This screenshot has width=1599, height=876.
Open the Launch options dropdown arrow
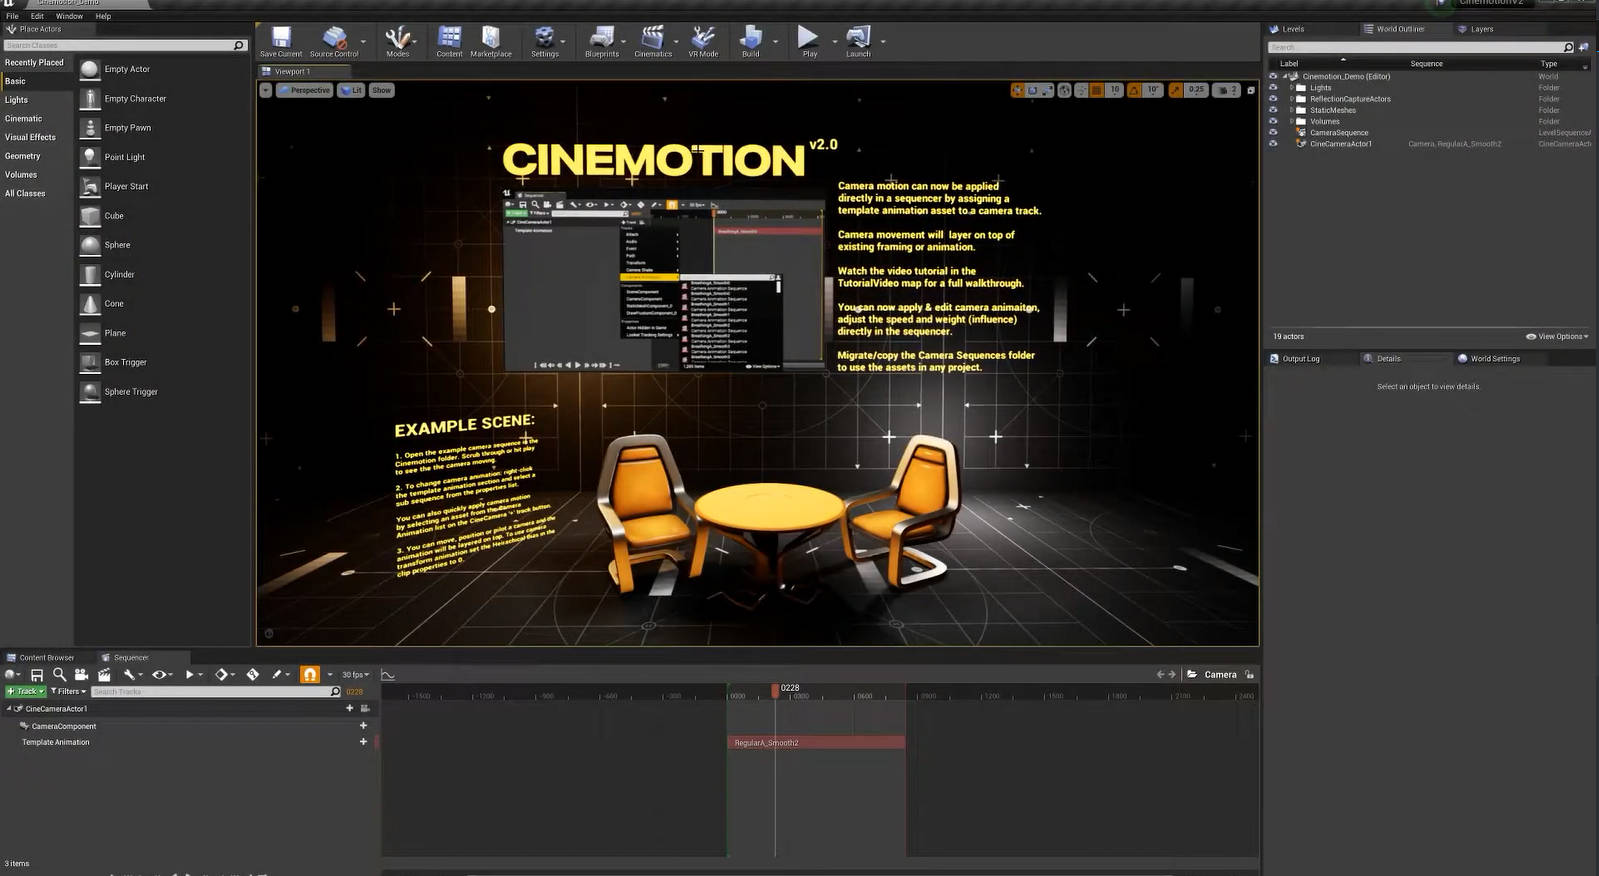(x=883, y=42)
